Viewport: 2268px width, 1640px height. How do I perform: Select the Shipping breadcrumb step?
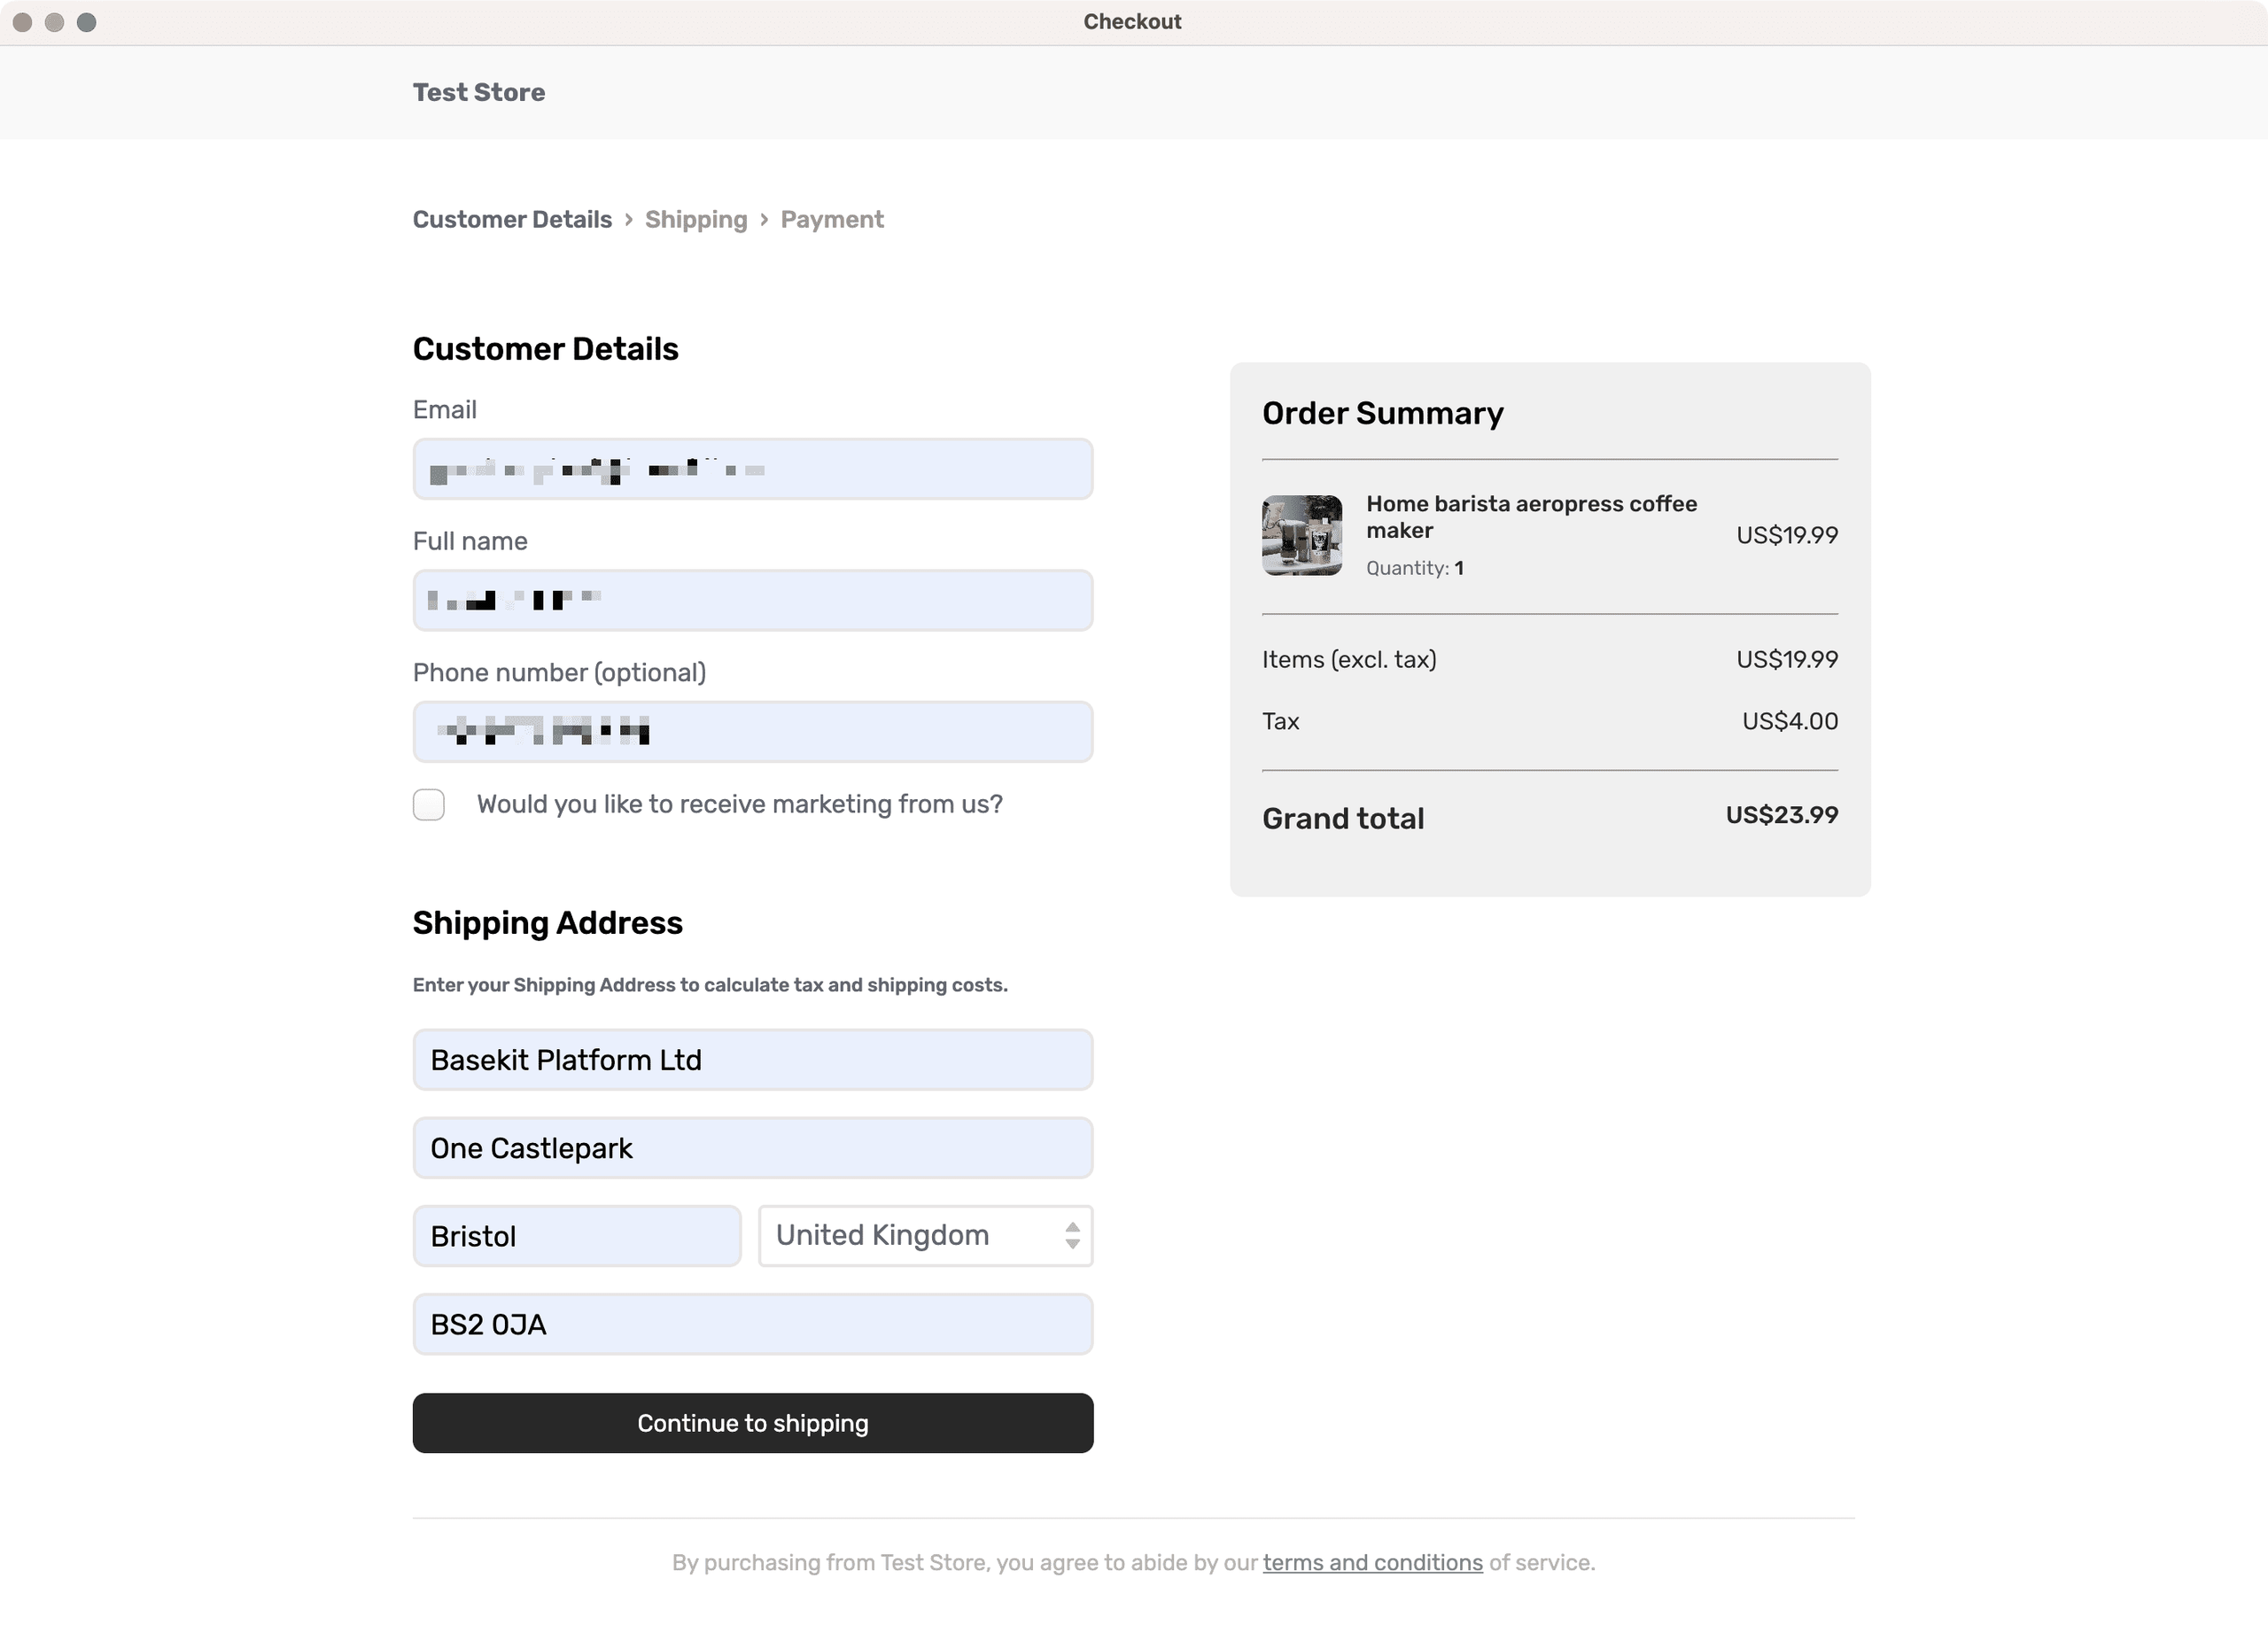click(696, 219)
